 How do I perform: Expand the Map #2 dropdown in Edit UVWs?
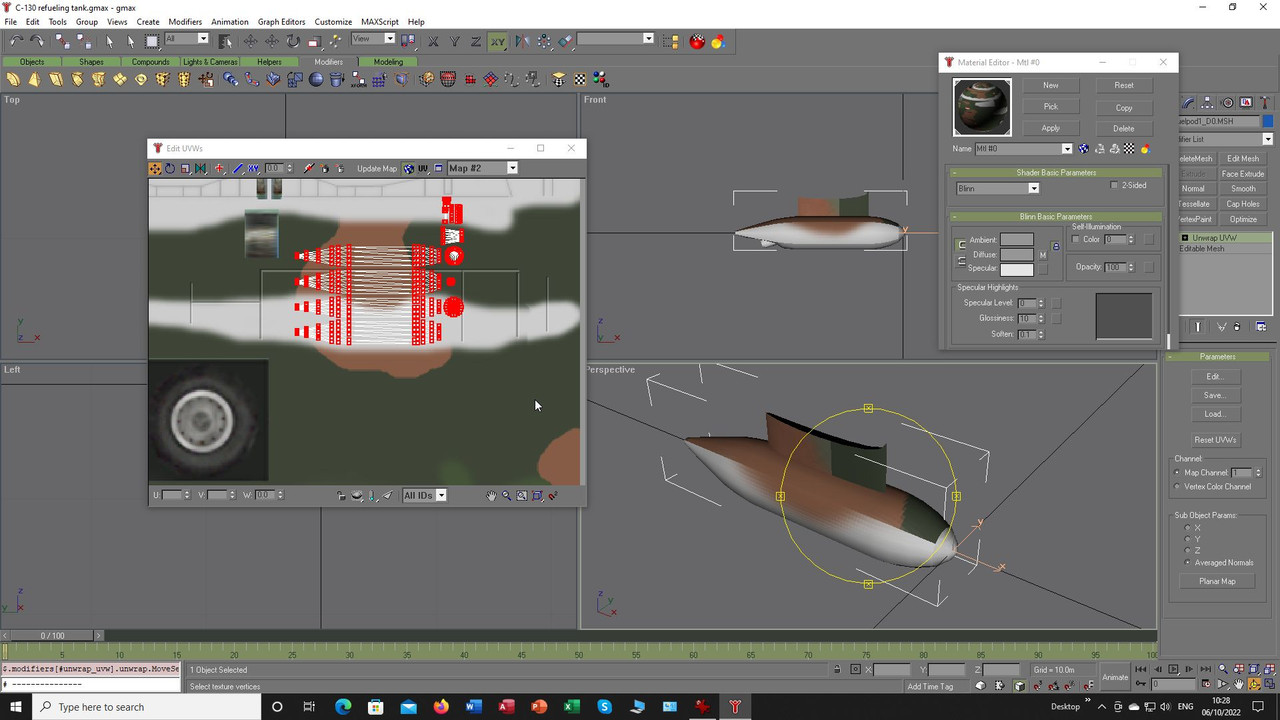coord(512,168)
